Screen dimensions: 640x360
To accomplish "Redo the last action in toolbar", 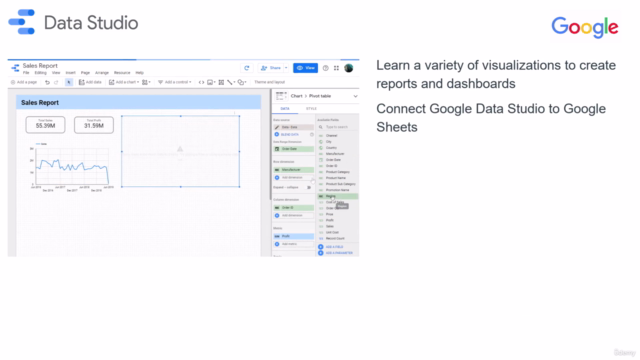I will [56, 82].
